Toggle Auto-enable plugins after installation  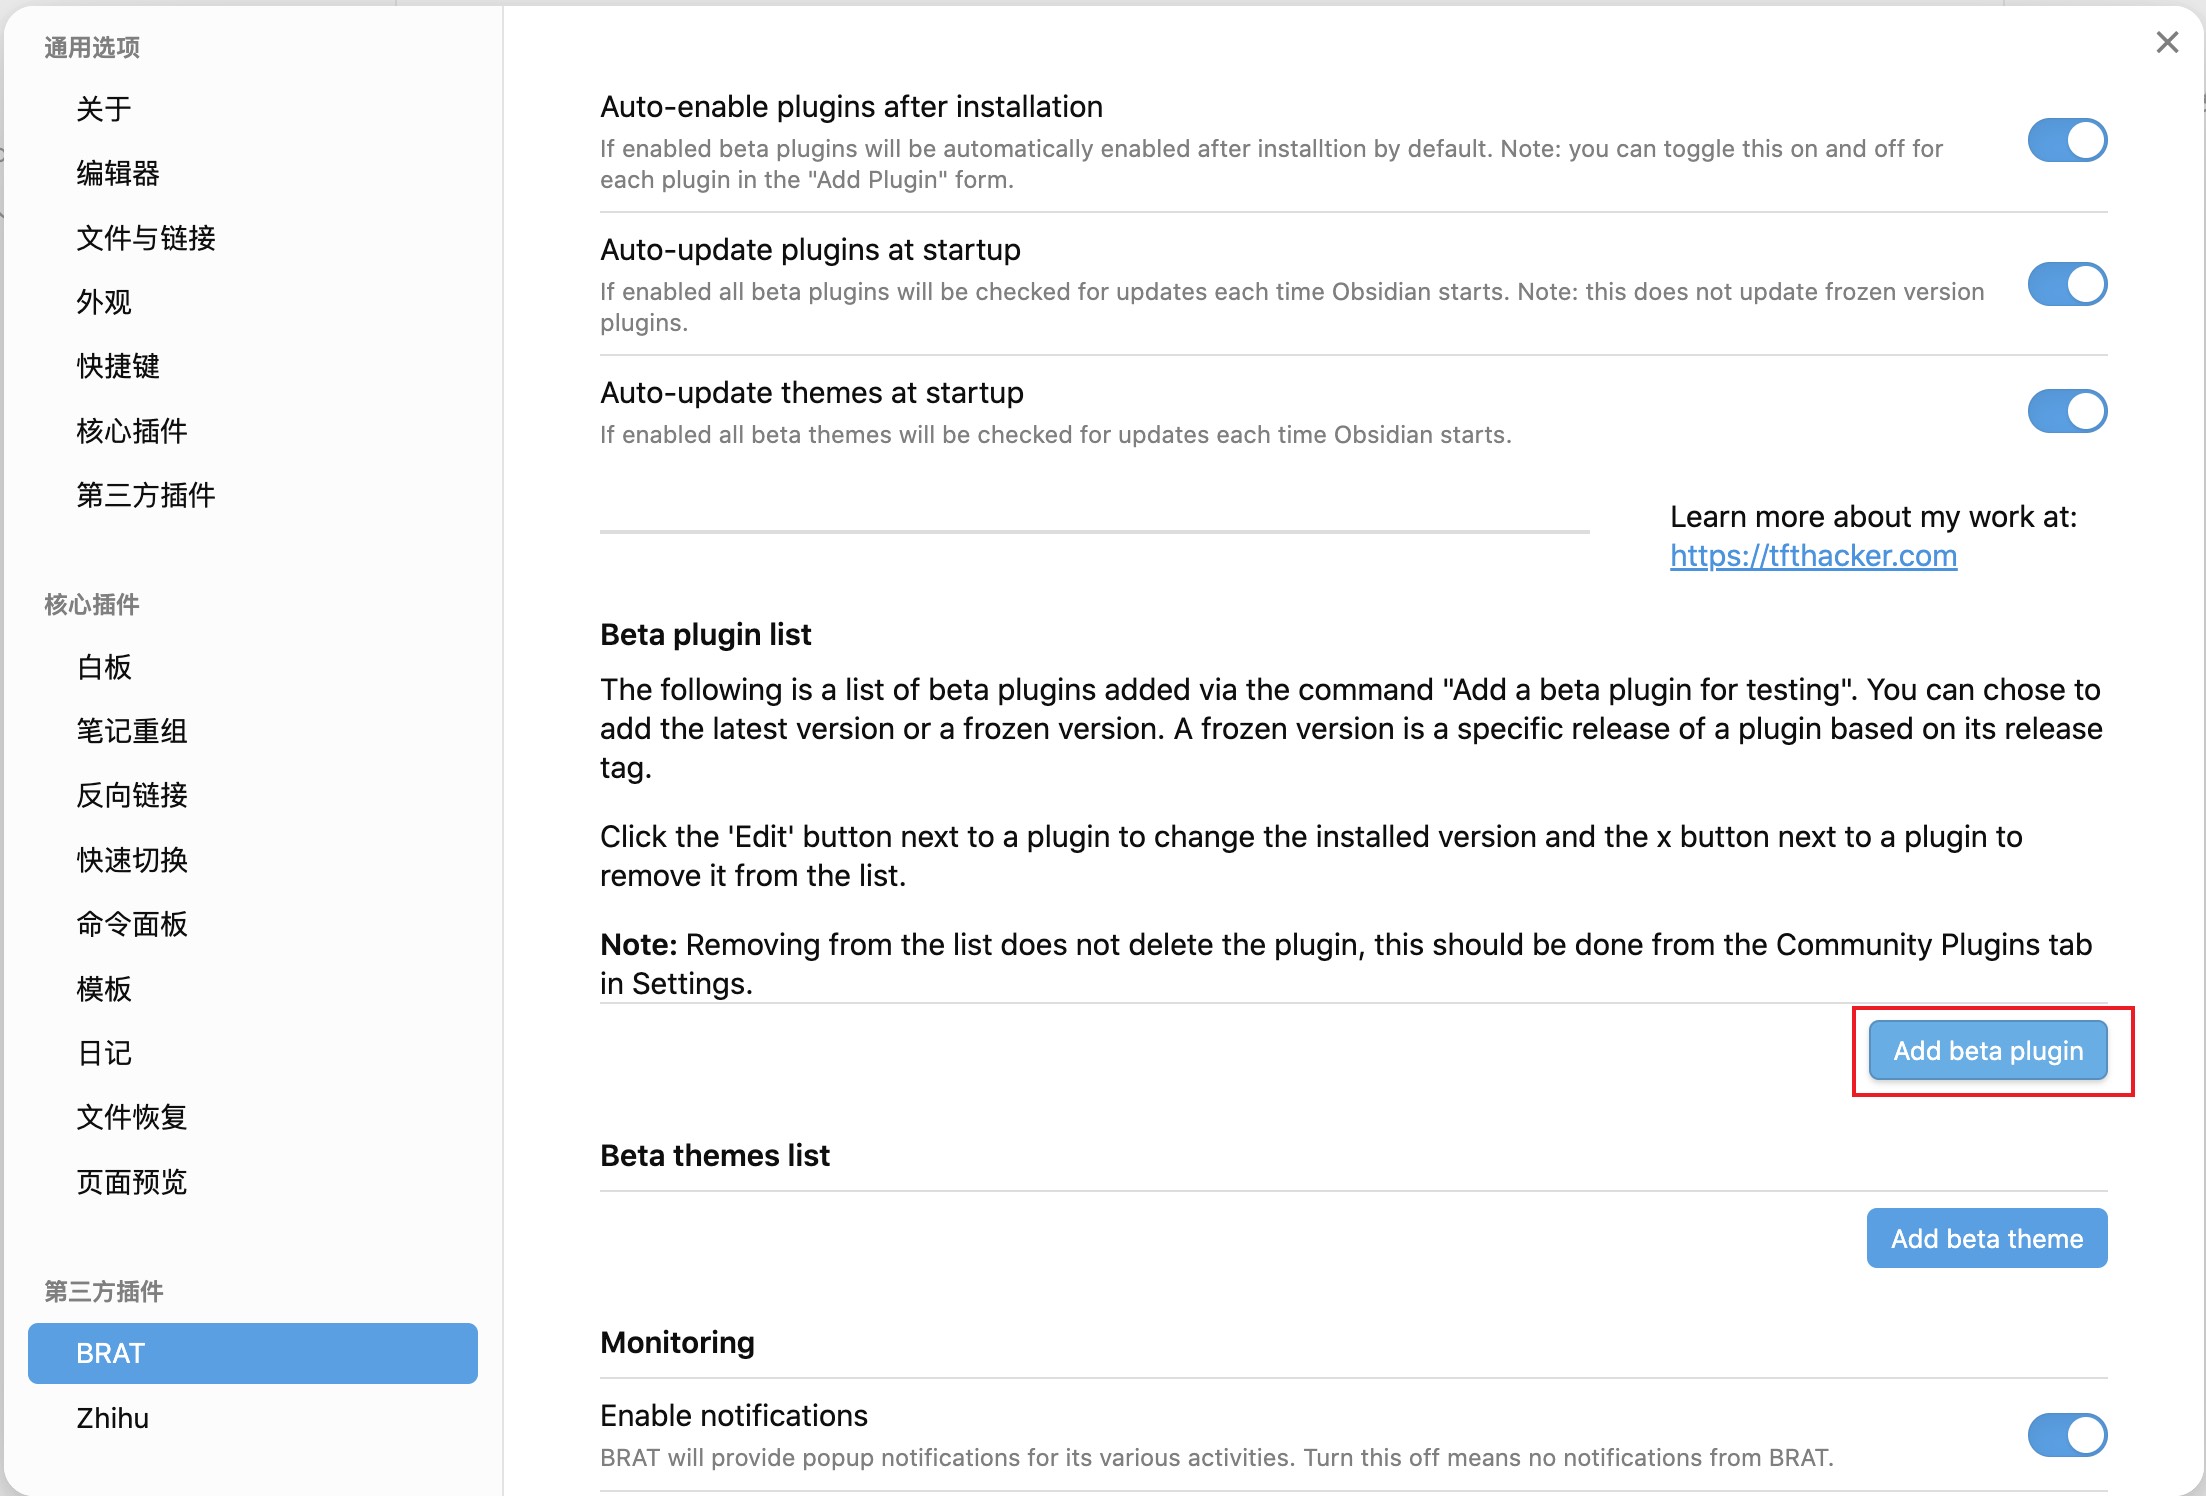pyautogui.click(x=2066, y=141)
